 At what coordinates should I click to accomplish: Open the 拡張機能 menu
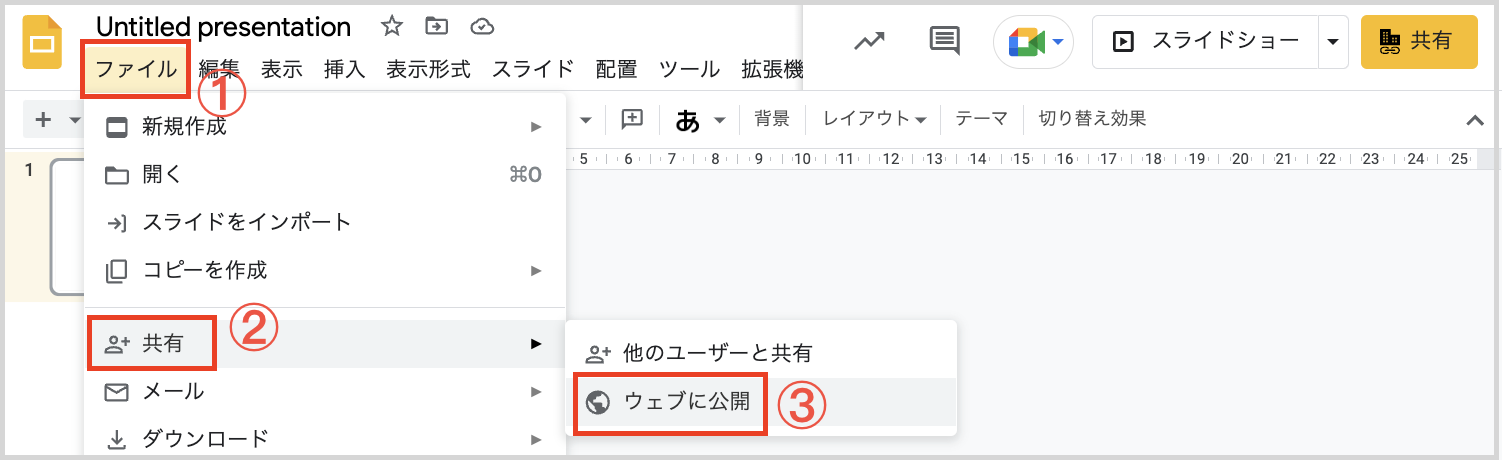coord(771,69)
